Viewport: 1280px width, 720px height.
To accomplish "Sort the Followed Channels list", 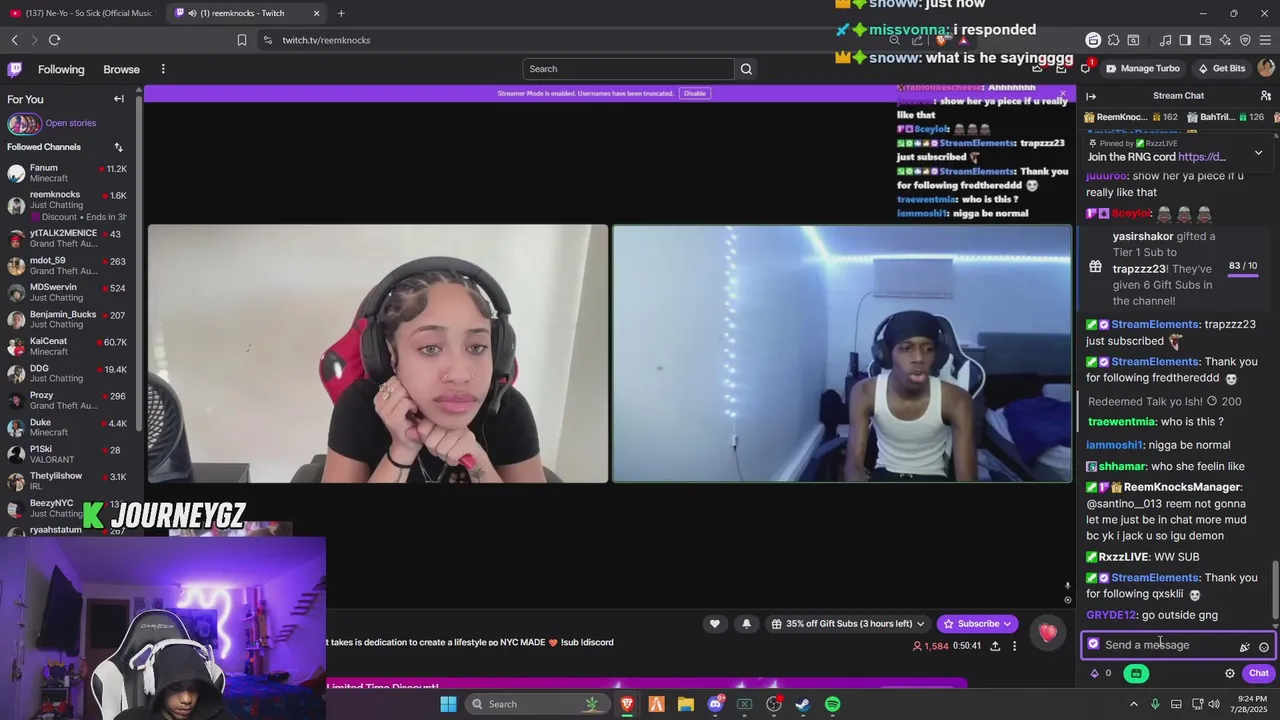I will tap(119, 147).
